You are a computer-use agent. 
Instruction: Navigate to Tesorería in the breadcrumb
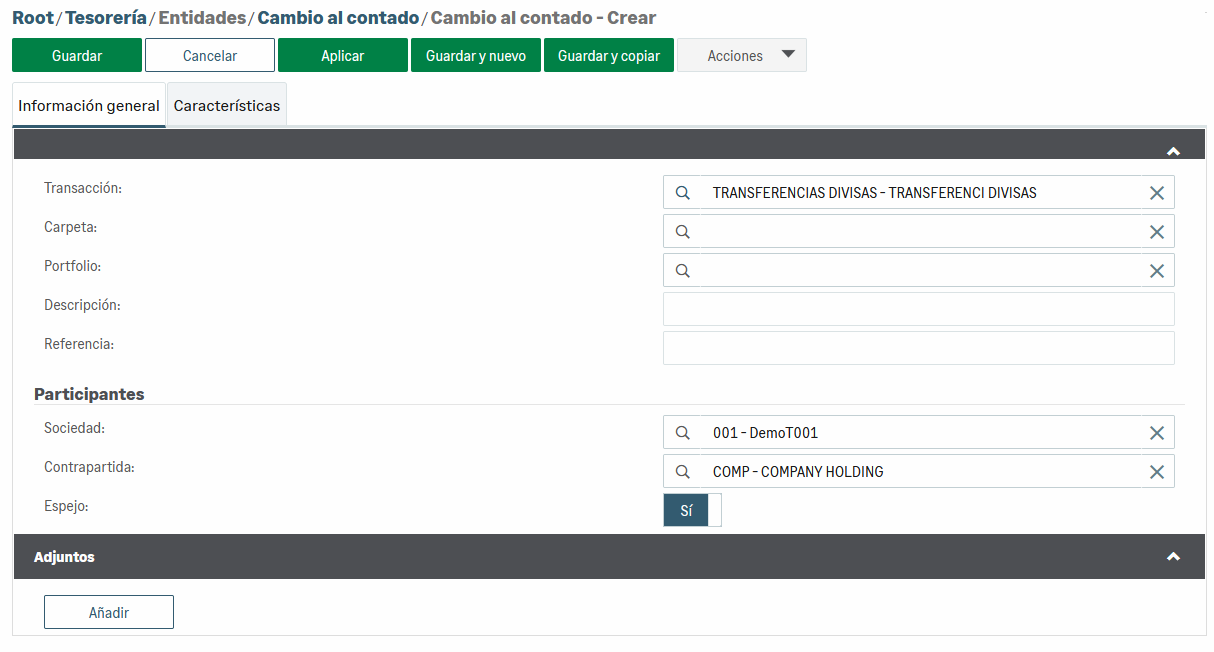click(x=105, y=18)
